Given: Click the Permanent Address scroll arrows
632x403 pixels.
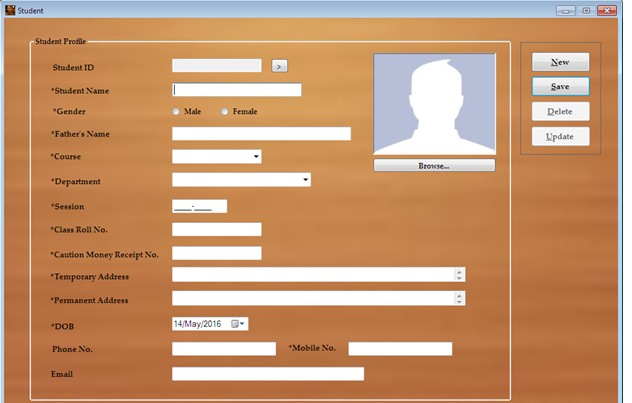Looking at the screenshot, I should (459, 298).
